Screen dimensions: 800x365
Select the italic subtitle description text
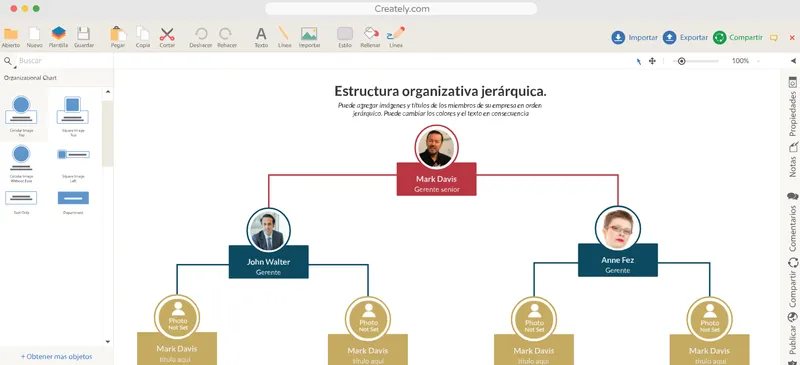[440, 110]
